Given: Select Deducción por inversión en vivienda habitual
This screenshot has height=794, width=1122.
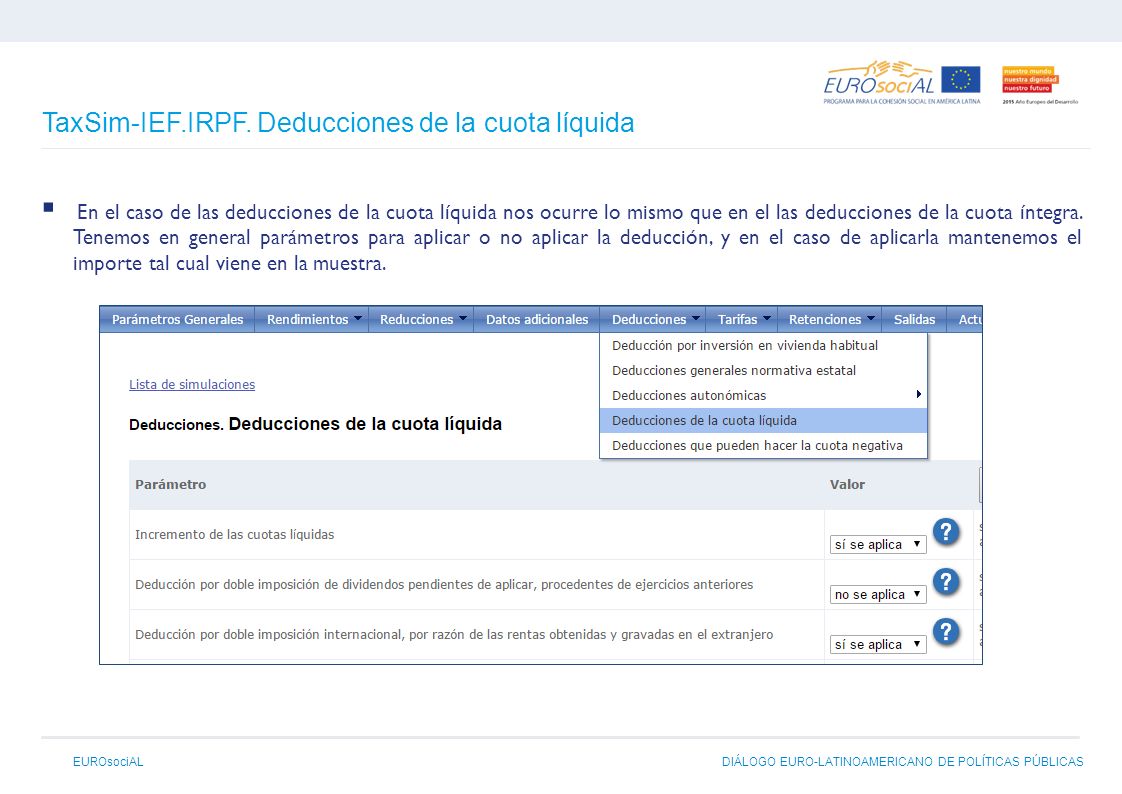Looking at the screenshot, I should click(x=764, y=345).
